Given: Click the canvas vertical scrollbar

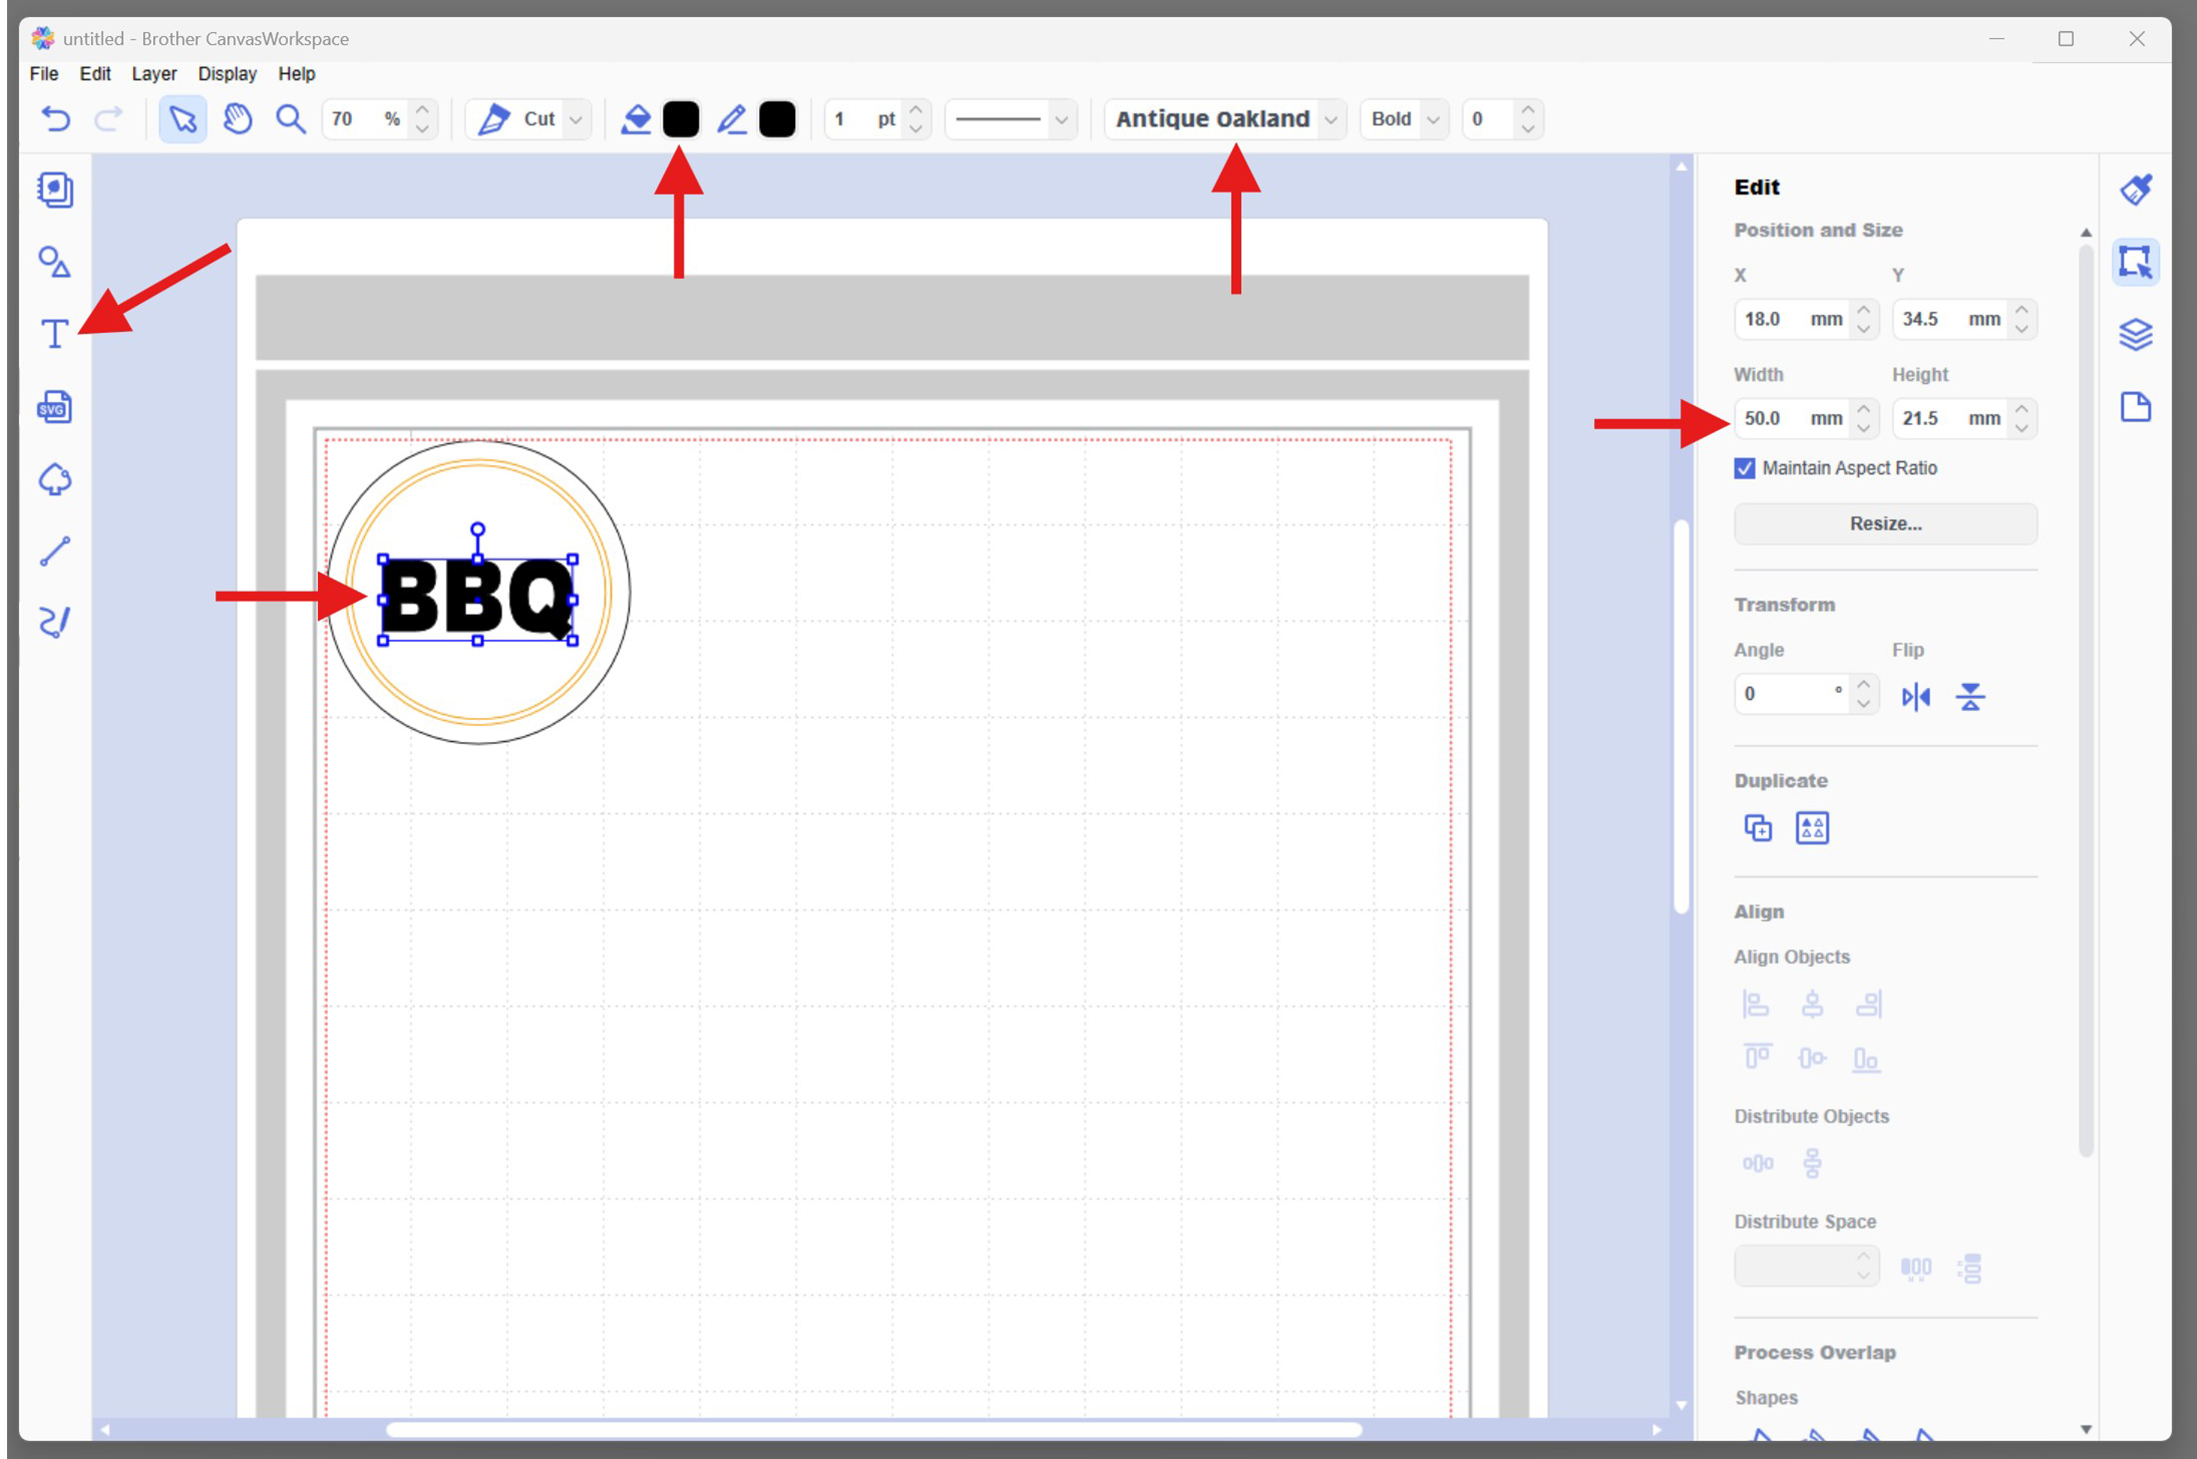Looking at the screenshot, I should point(1681,715).
